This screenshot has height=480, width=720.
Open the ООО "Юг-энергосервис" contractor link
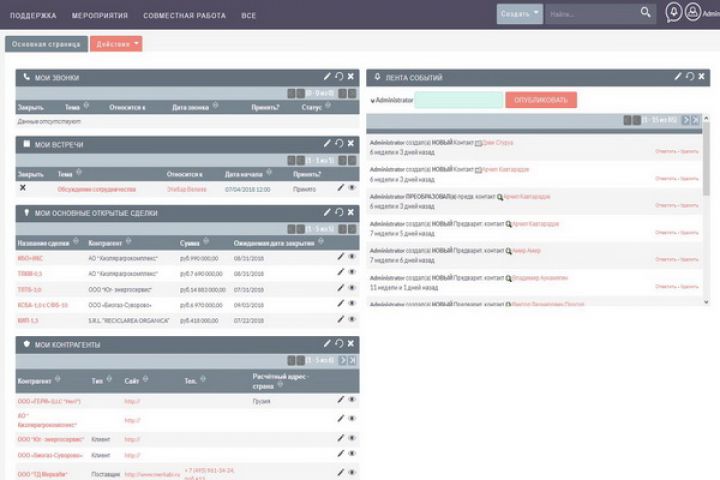pyautogui.click(x=51, y=439)
